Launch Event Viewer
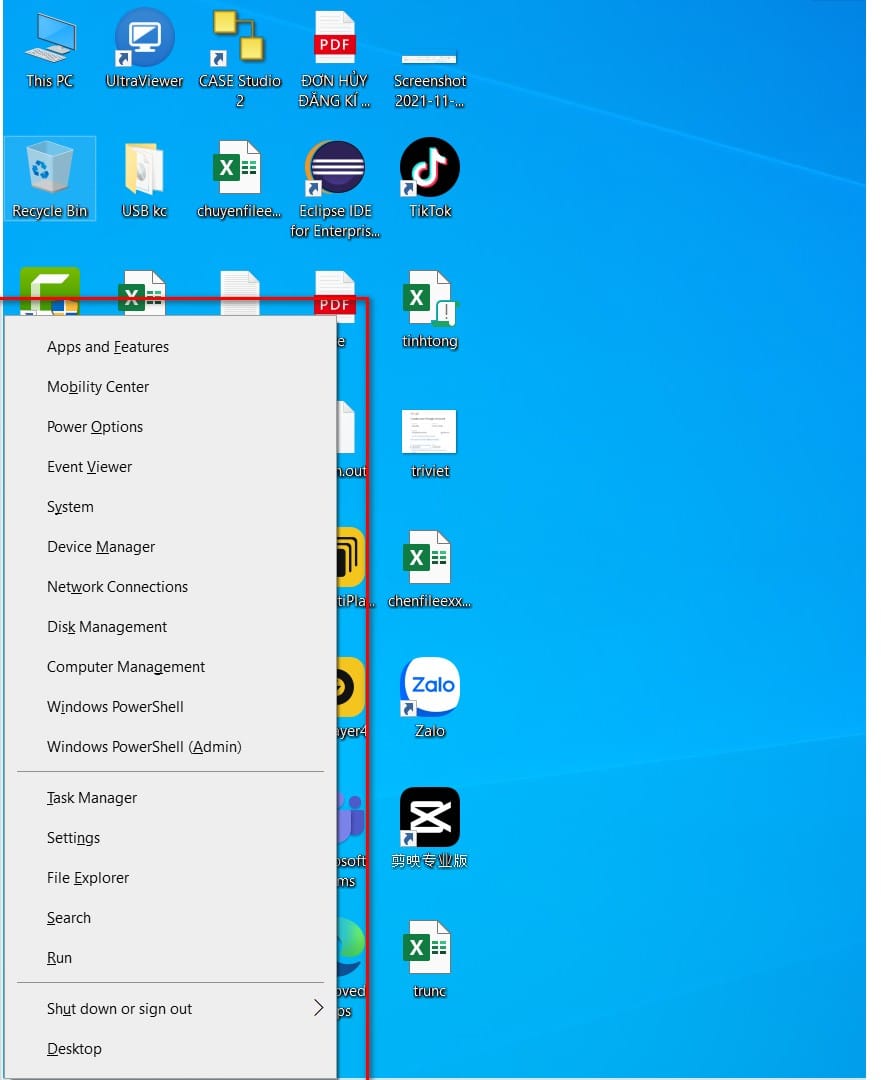This screenshot has height=1080, width=881. point(170,467)
